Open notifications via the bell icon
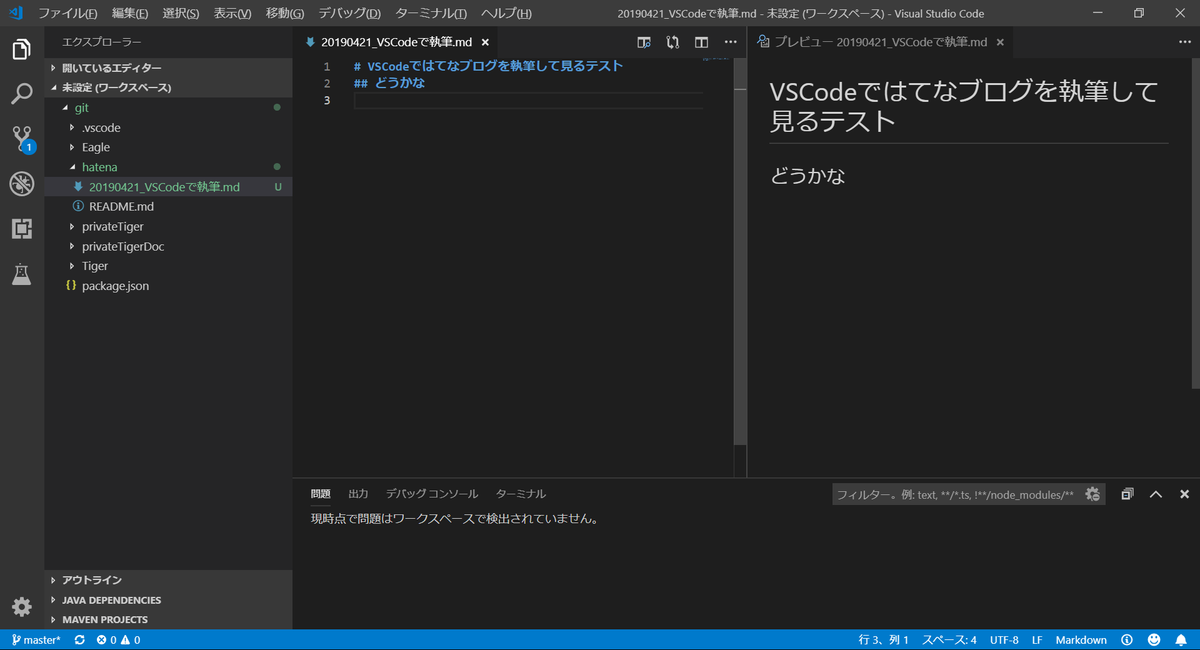The height and width of the screenshot is (650, 1200). click(x=1183, y=639)
